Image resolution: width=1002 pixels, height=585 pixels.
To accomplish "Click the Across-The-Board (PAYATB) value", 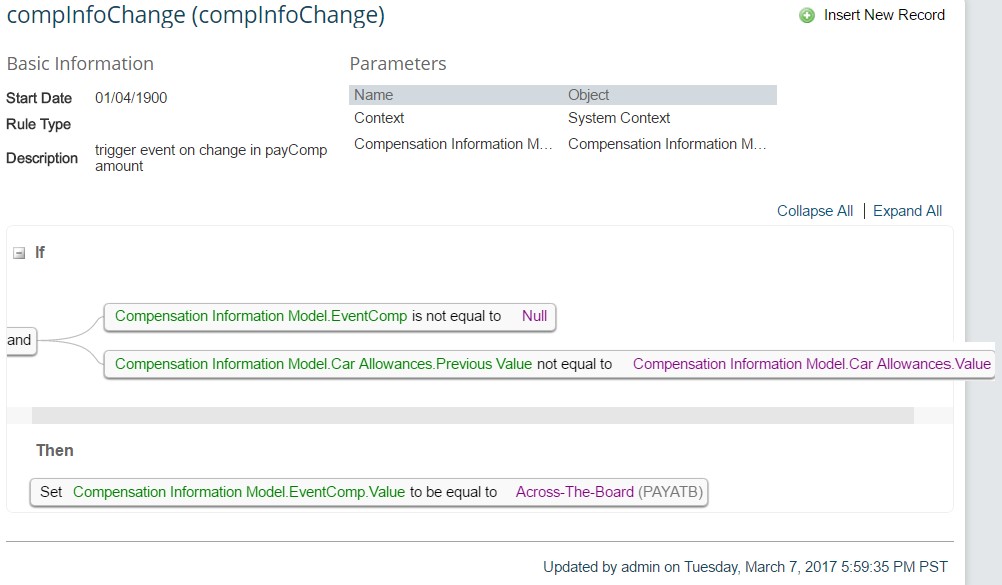I will [609, 492].
